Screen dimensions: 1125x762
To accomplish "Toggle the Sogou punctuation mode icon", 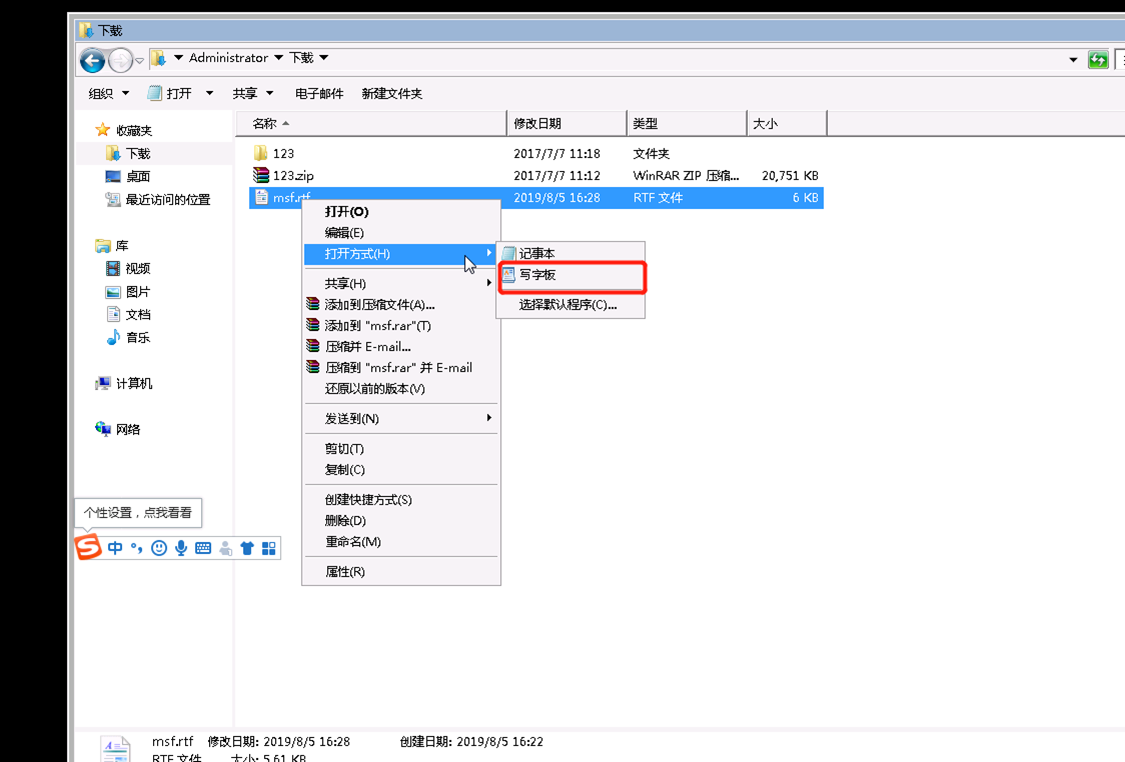I will (137, 548).
